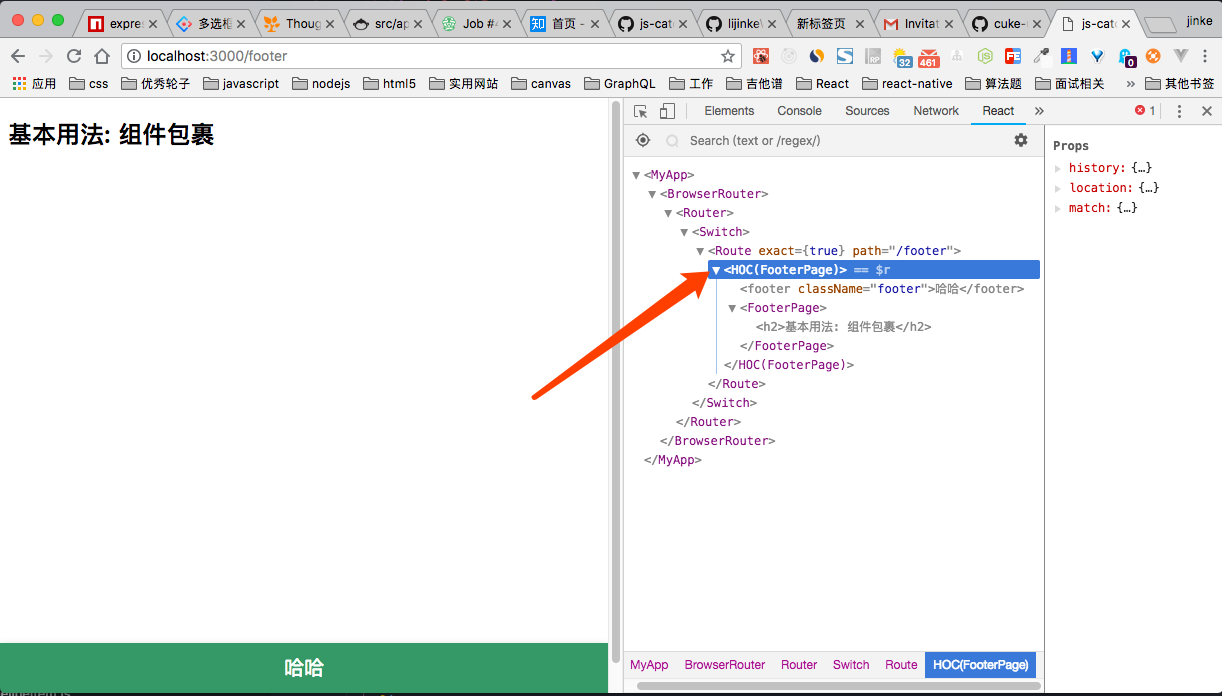The height and width of the screenshot is (696, 1222).
Task: Click the address bar showing localhost:3000/footer
Action: 430,56
